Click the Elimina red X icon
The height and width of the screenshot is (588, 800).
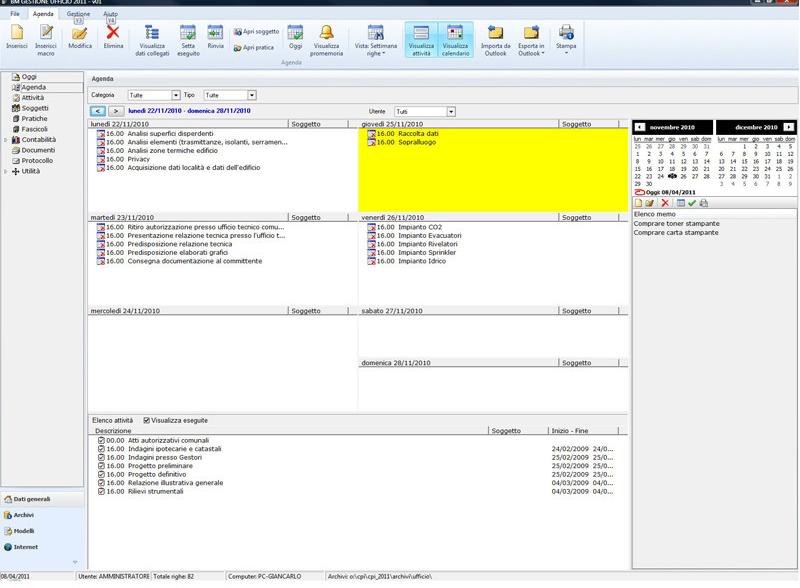click(113, 37)
